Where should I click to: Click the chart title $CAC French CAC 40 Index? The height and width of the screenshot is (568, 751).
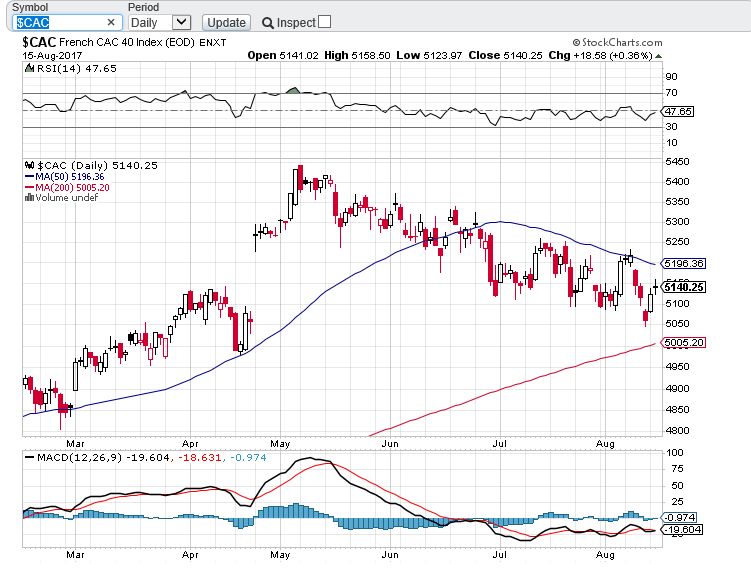(x=108, y=42)
